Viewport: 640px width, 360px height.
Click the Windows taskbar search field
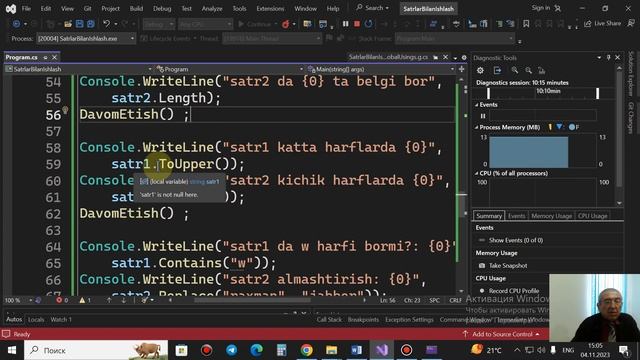(x=96, y=350)
